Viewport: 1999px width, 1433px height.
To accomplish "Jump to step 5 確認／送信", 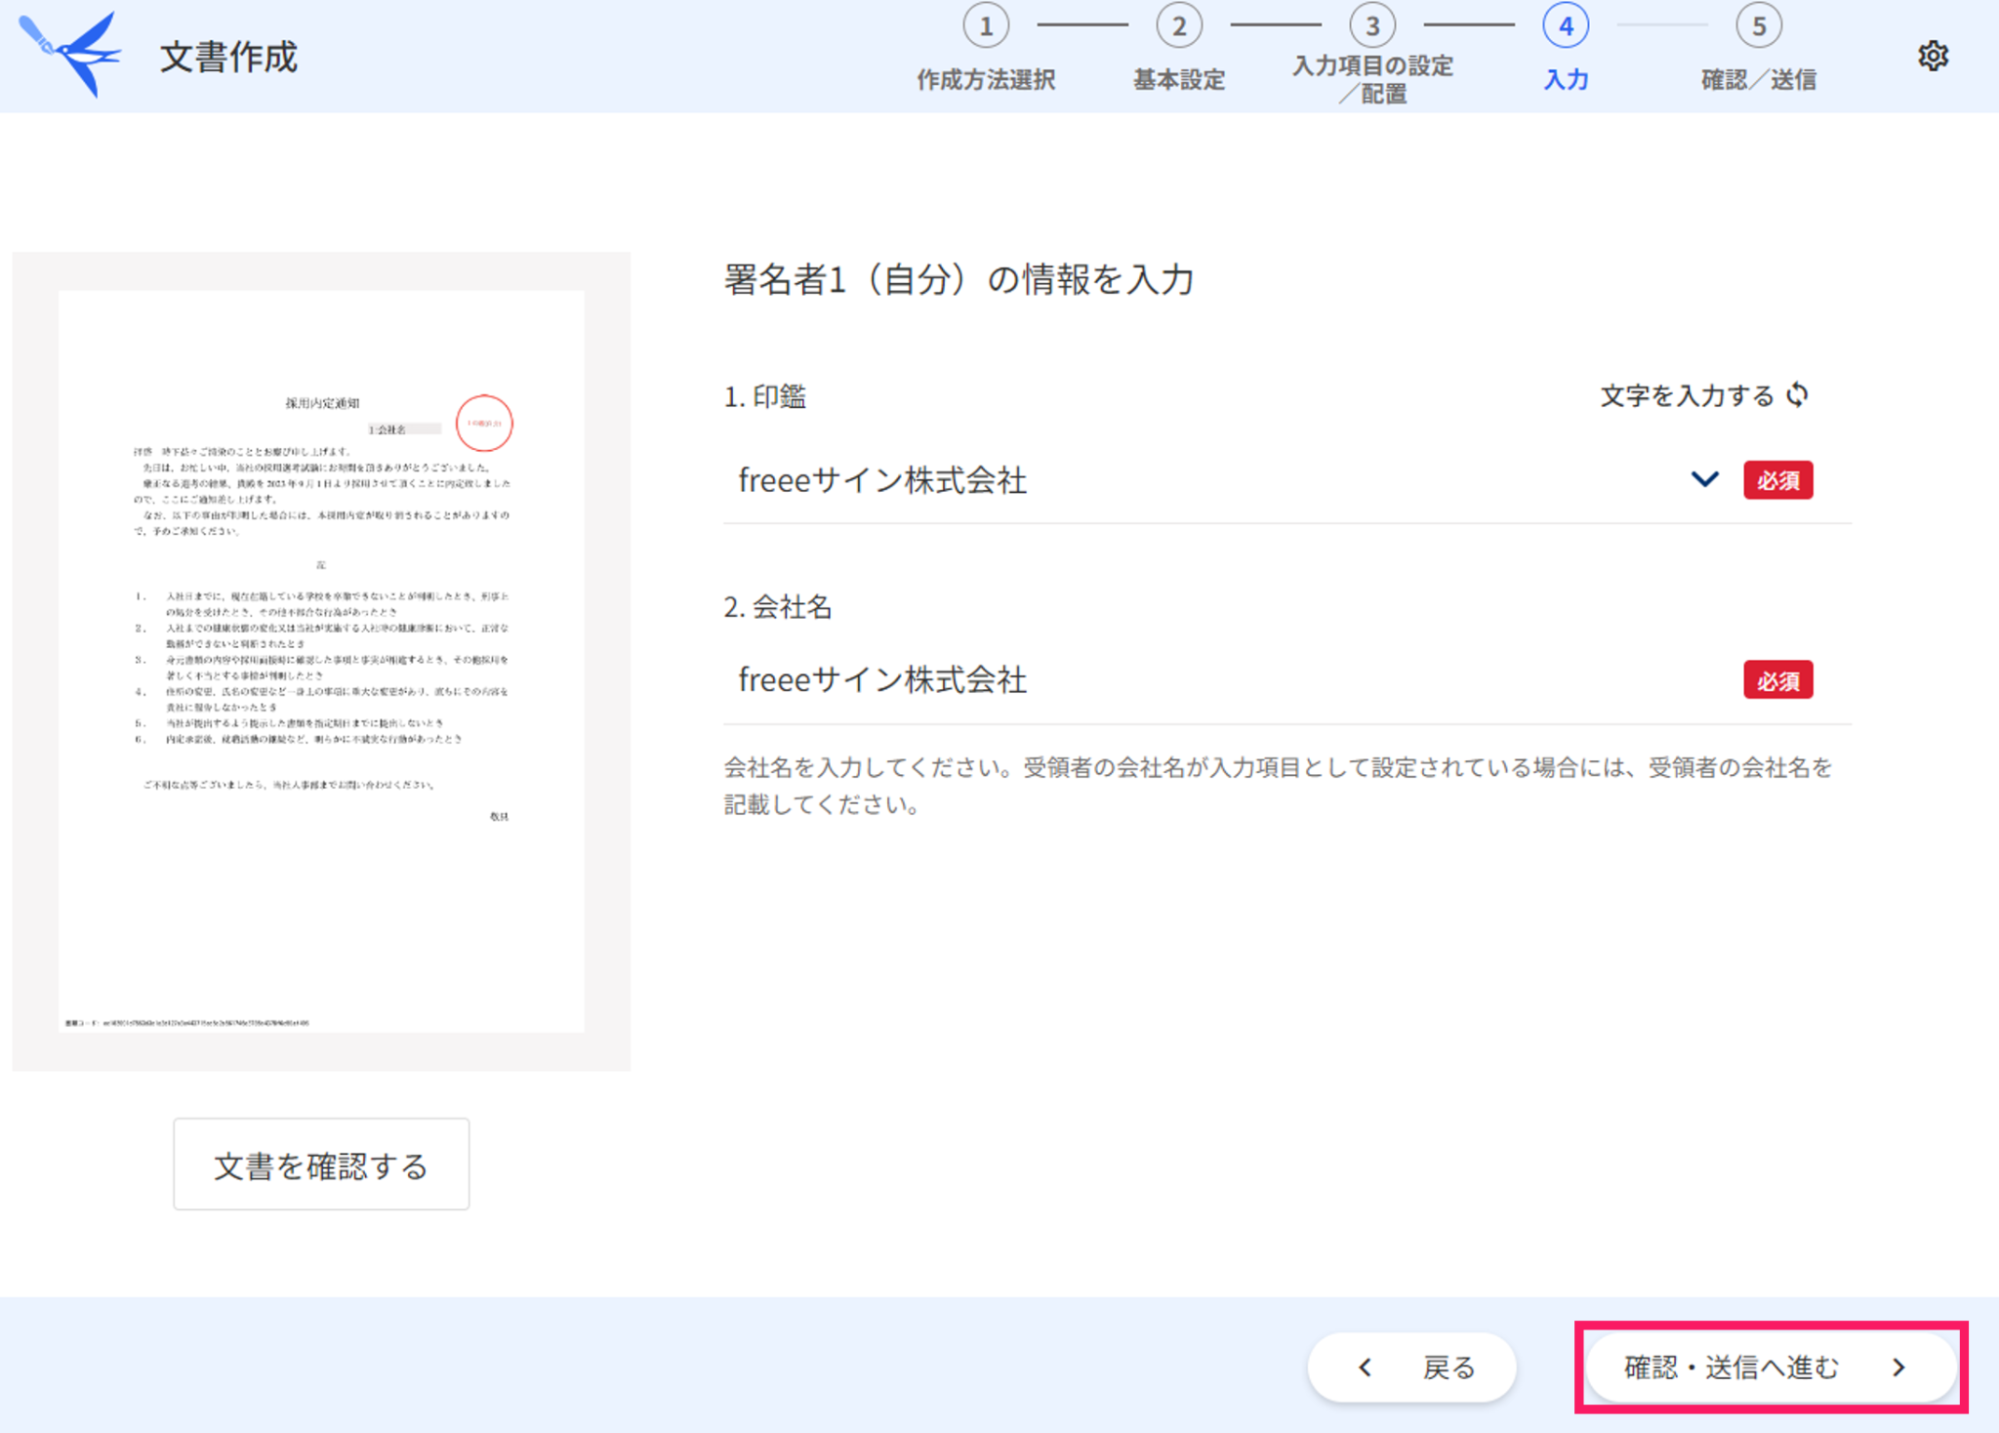I will (x=1758, y=49).
